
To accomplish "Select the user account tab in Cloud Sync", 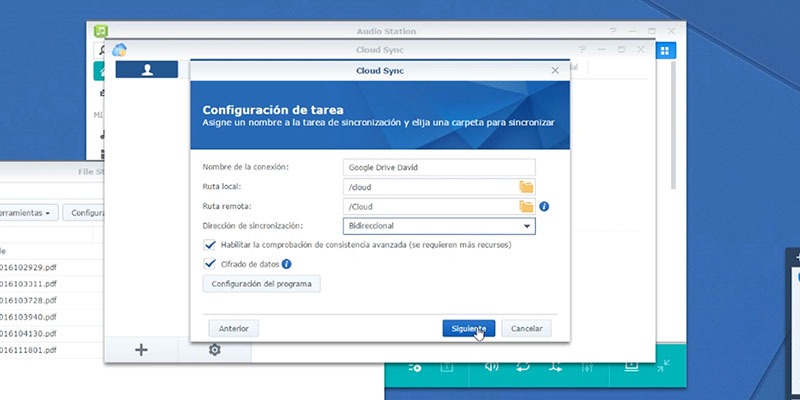I will (x=147, y=70).
